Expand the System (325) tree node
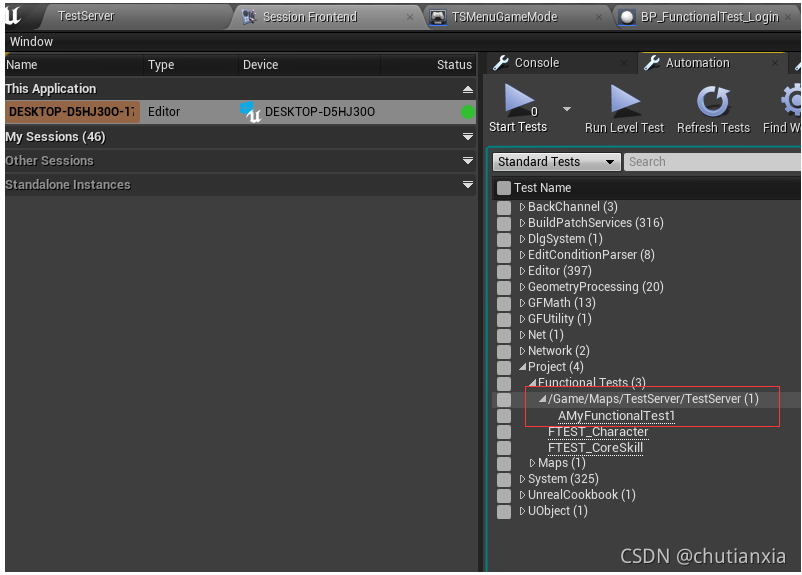 (522, 479)
